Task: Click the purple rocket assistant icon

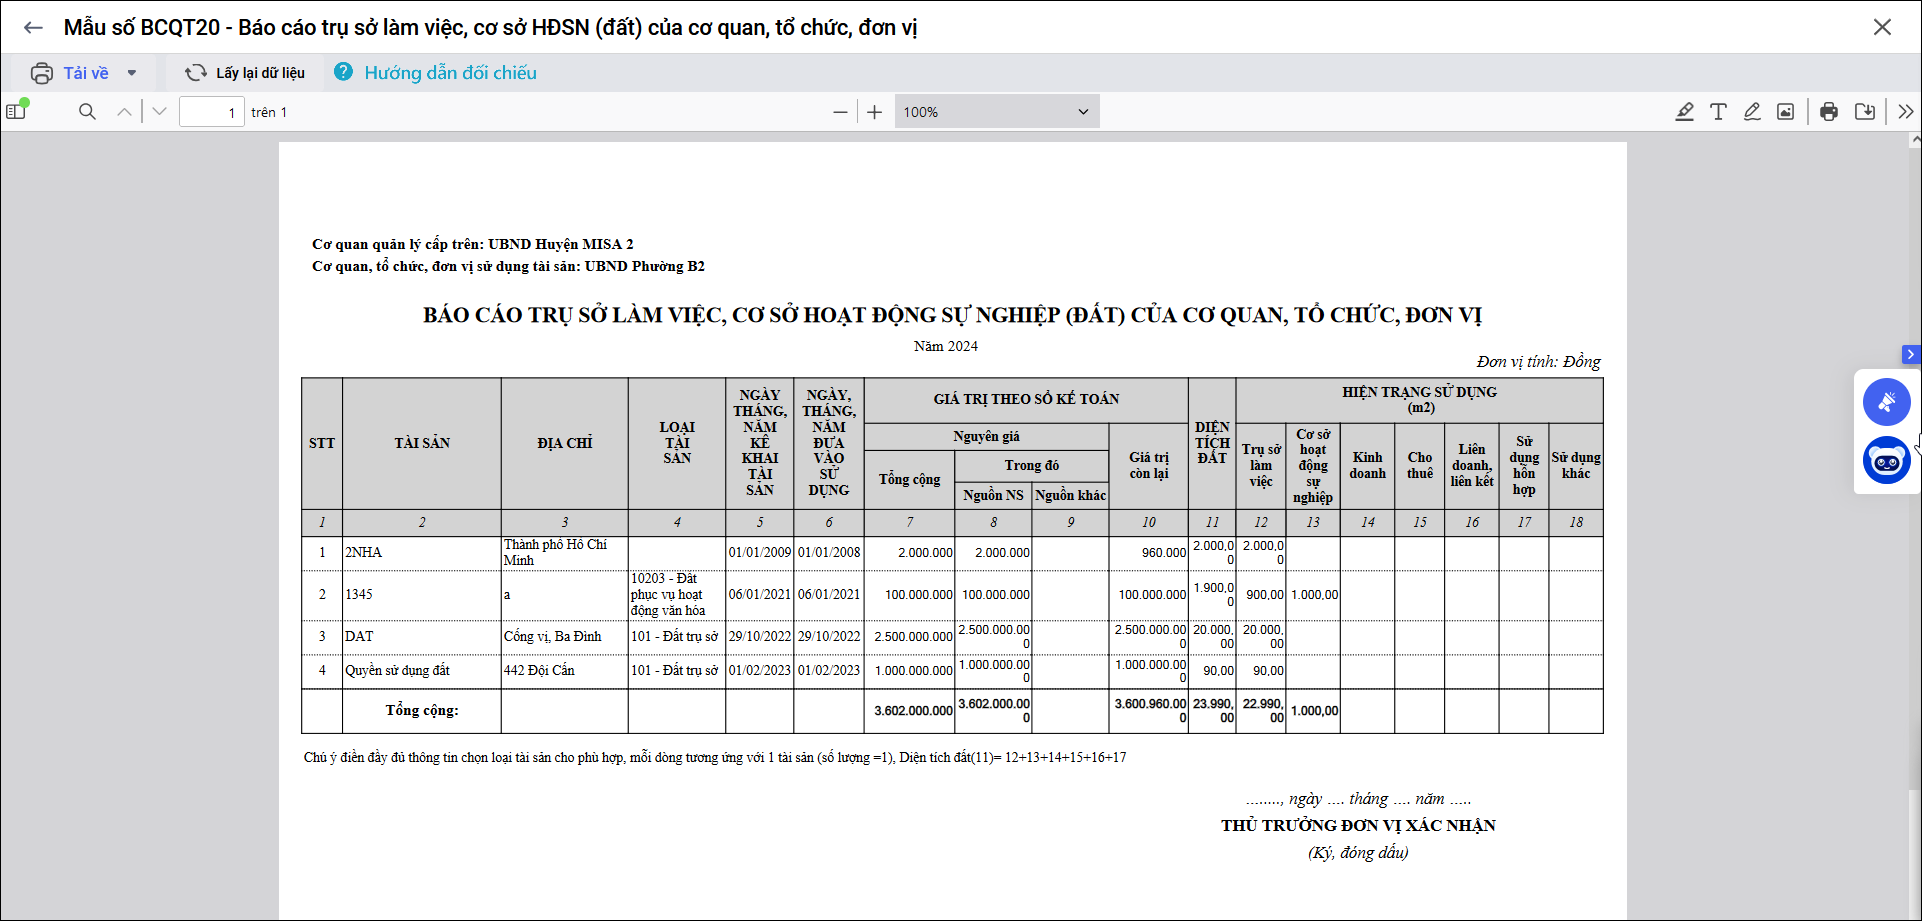Action: tap(1887, 402)
